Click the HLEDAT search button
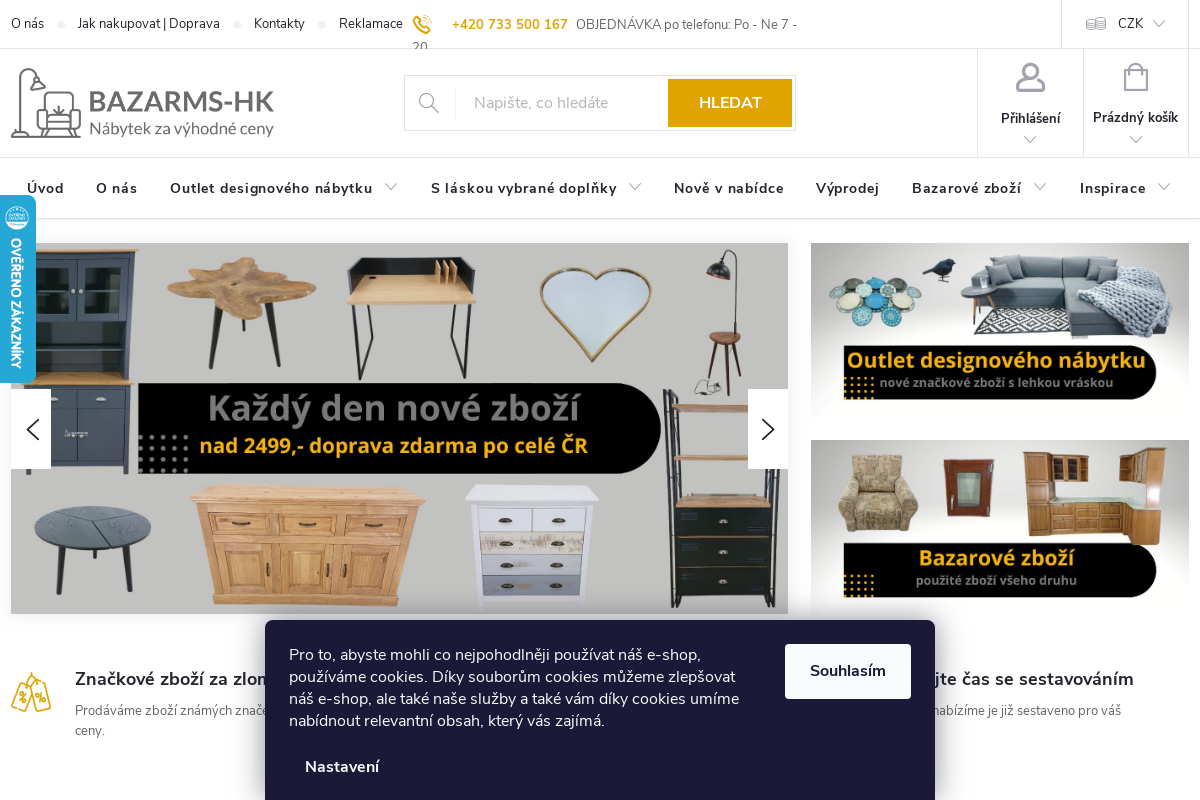 [730, 103]
